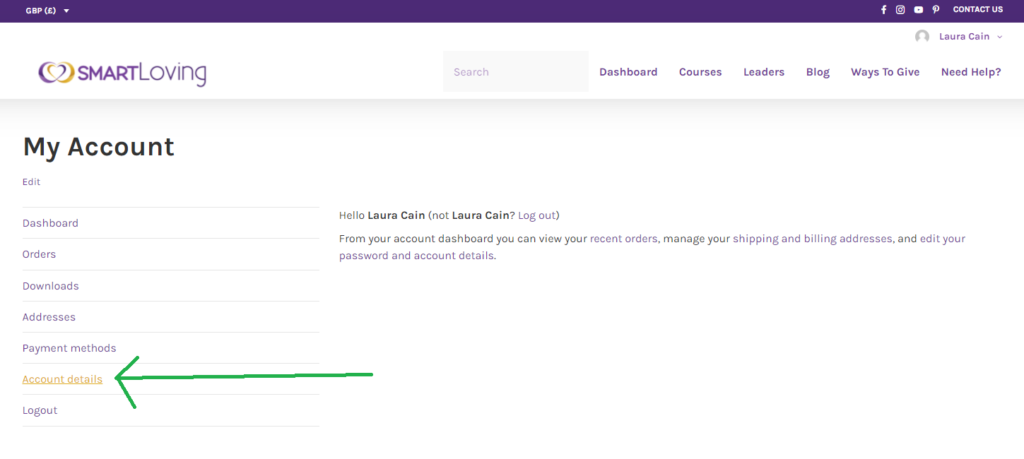
Task: Open the YouTube social icon
Action: coord(918,10)
